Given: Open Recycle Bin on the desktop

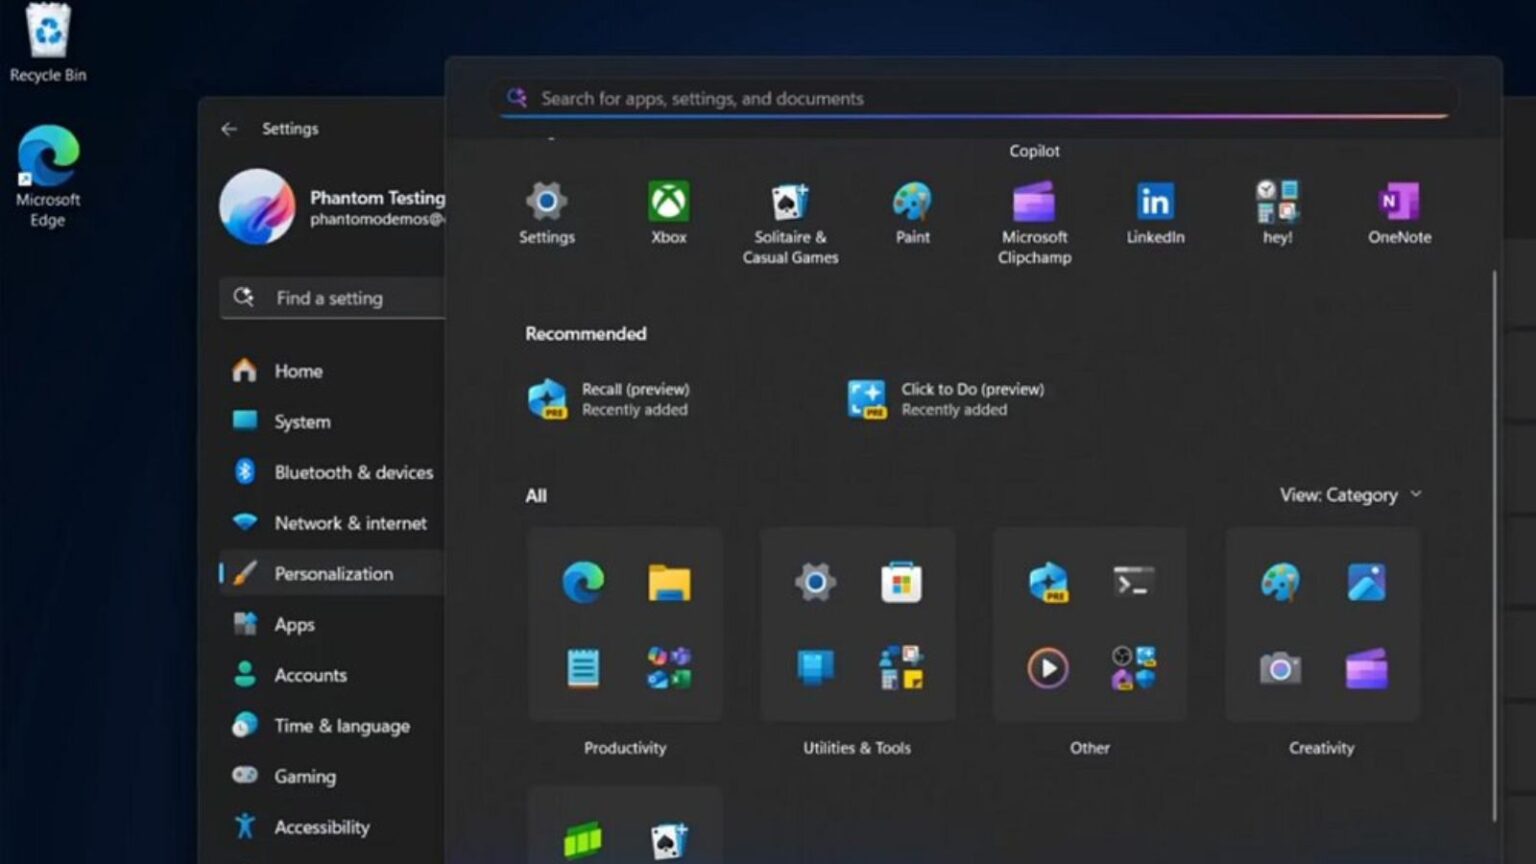Looking at the screenshot, I should click(x=48, y=42).
